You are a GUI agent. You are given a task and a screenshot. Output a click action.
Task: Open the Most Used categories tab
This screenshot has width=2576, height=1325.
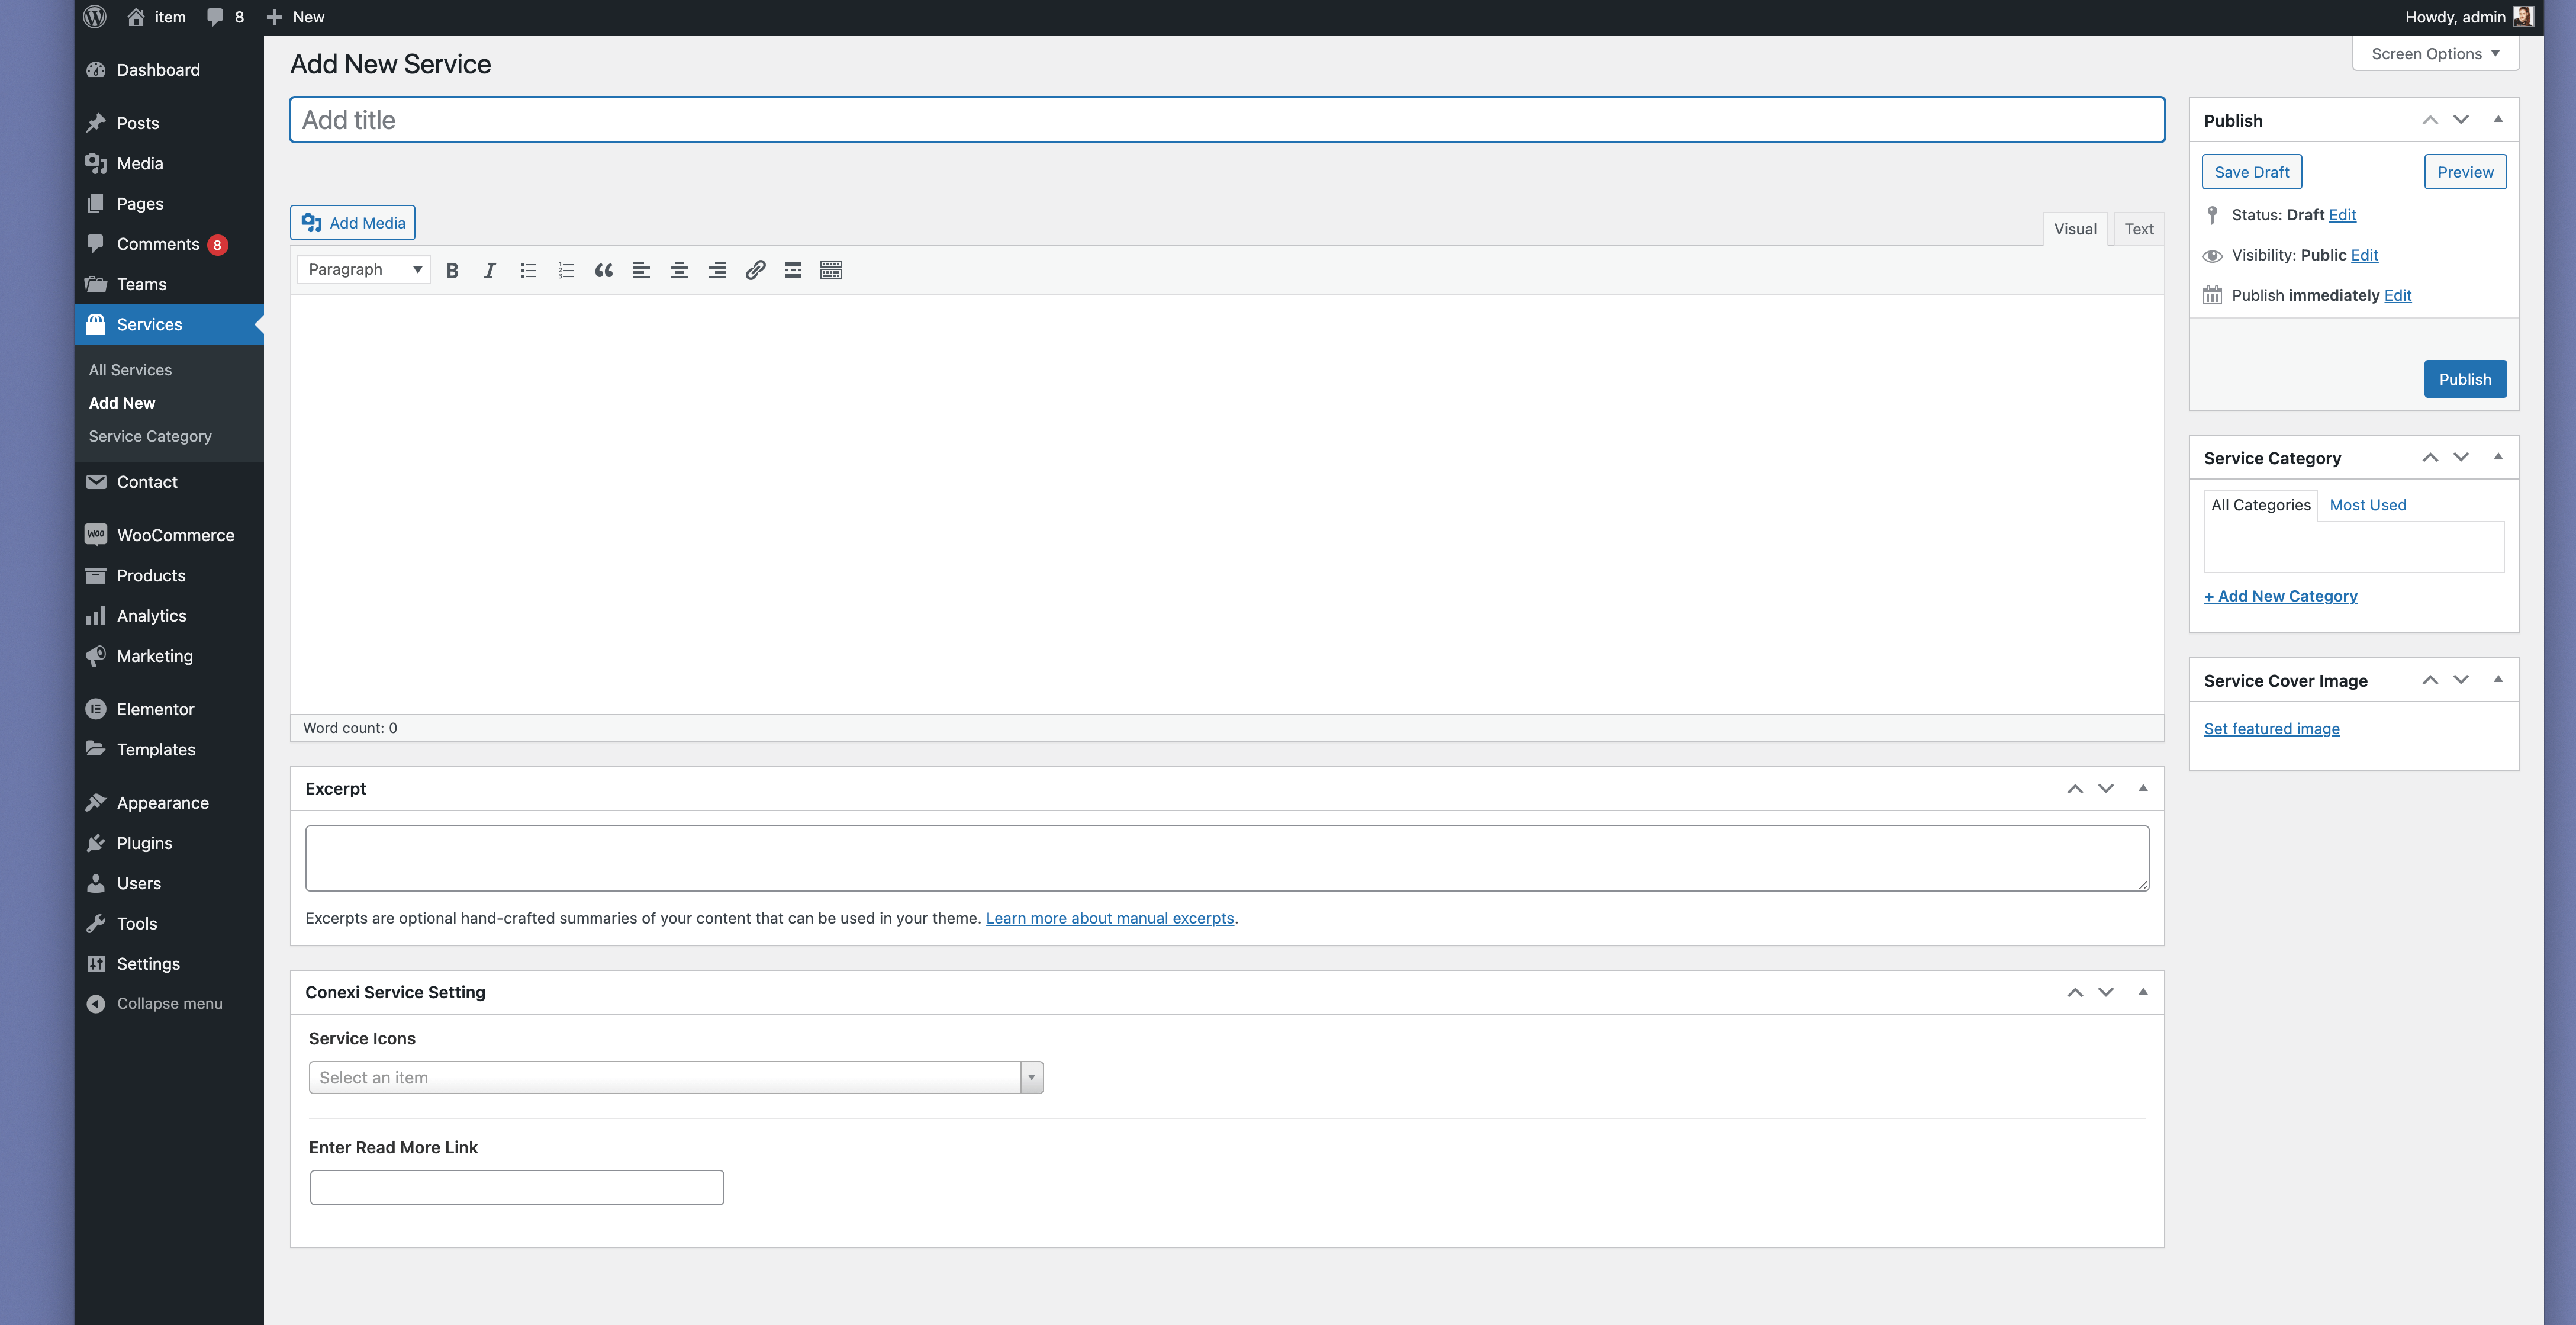[2367, 505]
